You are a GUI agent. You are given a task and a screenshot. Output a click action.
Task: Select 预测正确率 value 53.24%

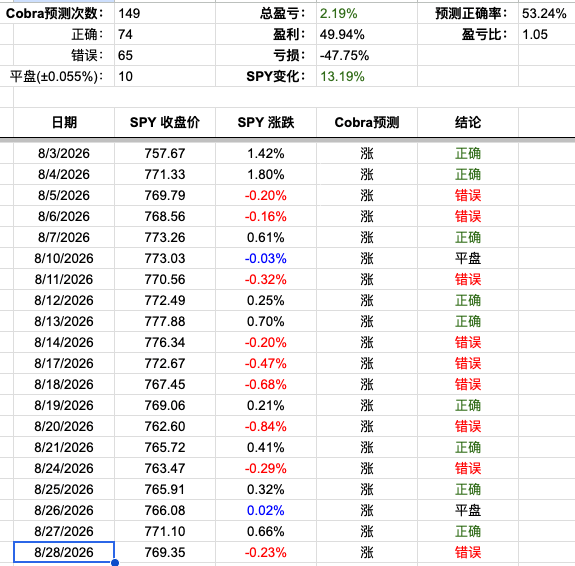tap(547, 14)
